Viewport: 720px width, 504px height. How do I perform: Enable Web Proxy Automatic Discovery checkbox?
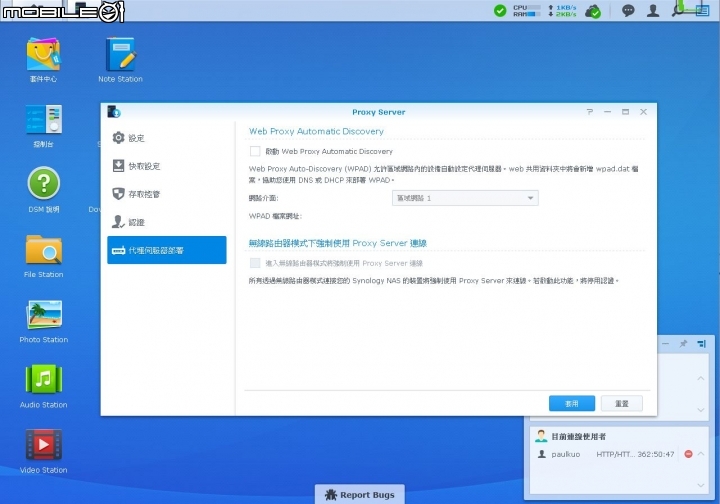pyautogui.click(x=255, y=151)
